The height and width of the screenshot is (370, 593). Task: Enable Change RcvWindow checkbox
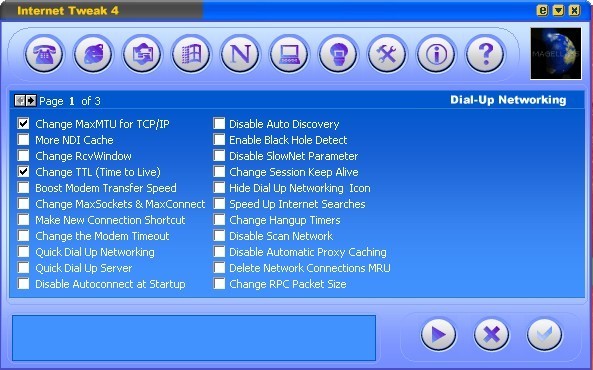point(23,155)
